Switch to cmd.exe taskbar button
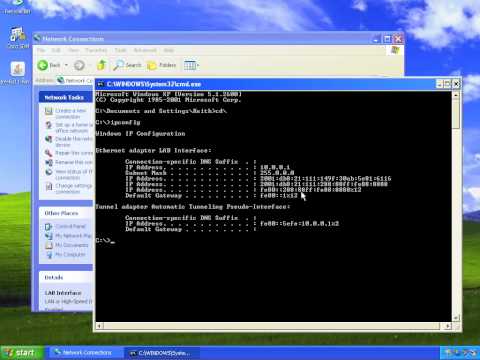Image resolution: width=480 pixels, height=360 pixels. tap(162, 353)
